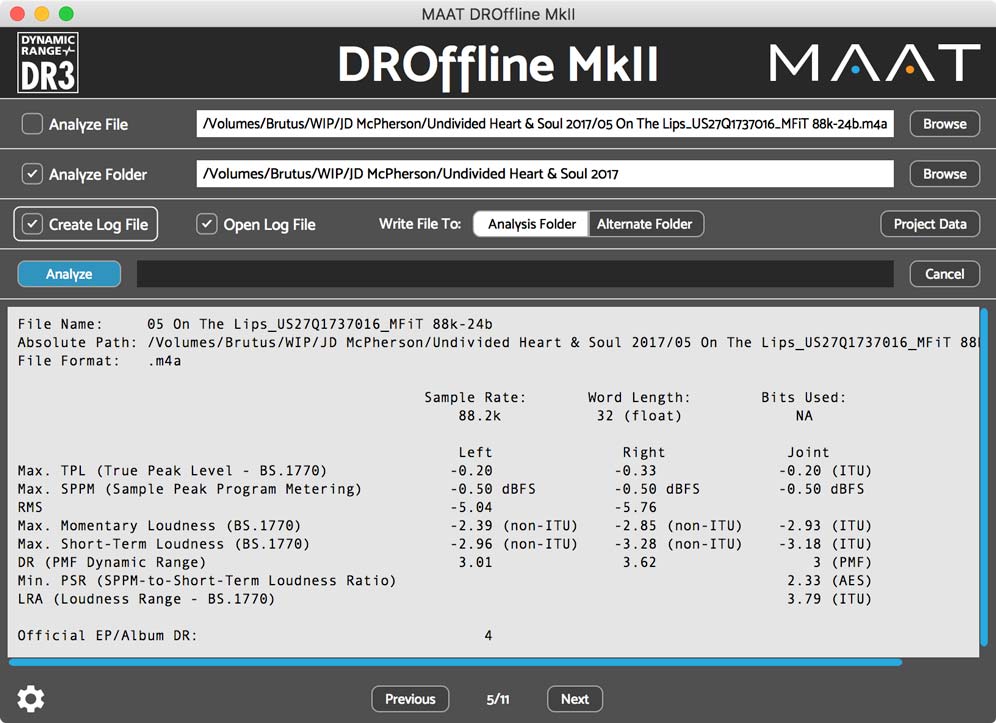Click the Analyze Folder path field
Screen dimensions: 996x723
pyautogui.click(x=545, y=173)
